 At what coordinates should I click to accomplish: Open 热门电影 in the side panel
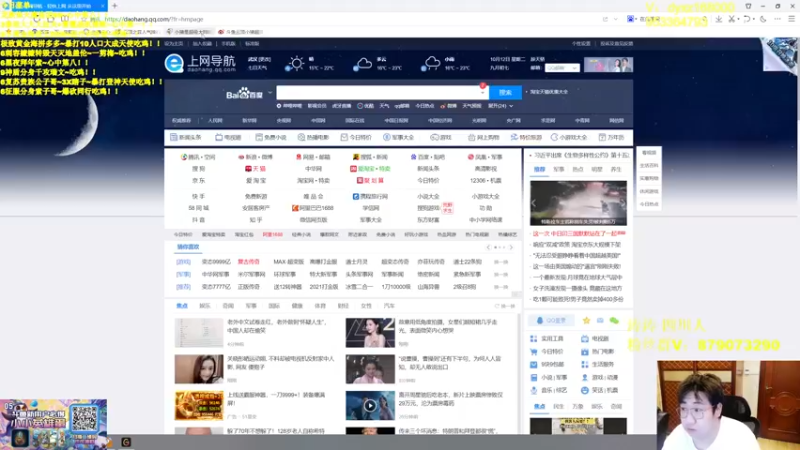point(598,352)
